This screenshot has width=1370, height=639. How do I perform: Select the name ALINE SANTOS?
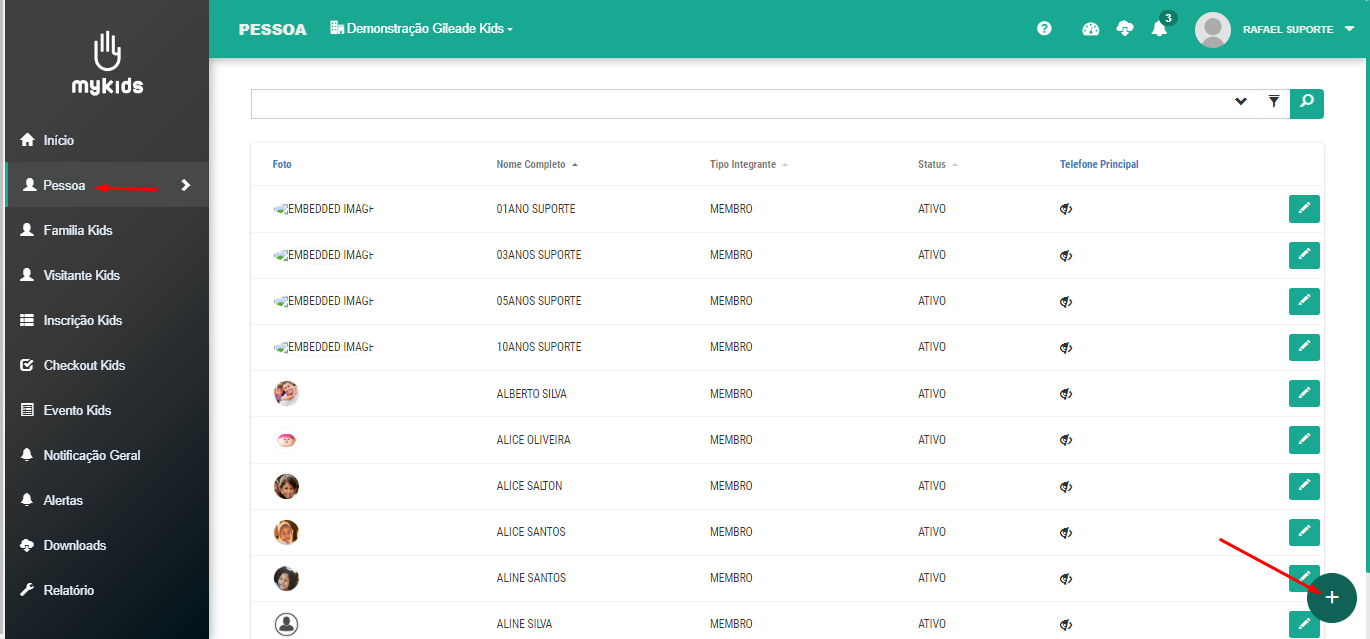pyautogui.click(x=531, y=578)
